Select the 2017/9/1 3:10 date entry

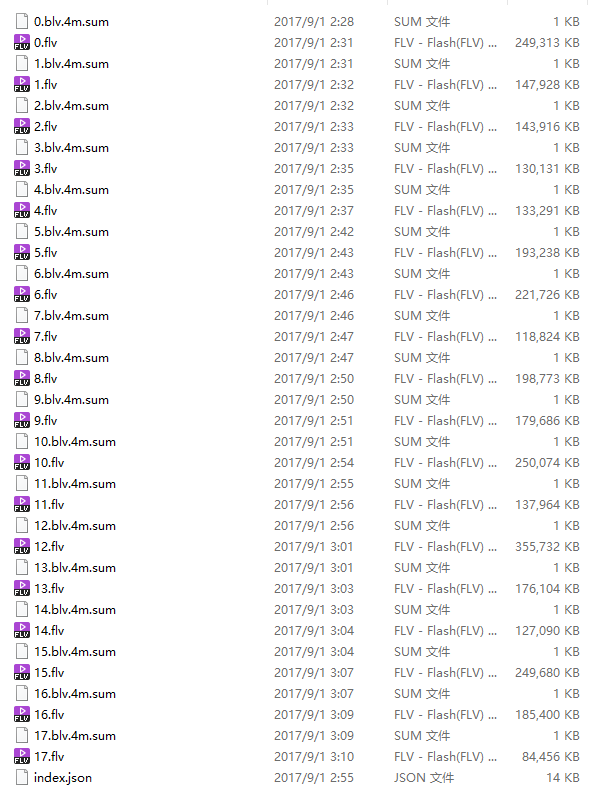click(314, 756)
